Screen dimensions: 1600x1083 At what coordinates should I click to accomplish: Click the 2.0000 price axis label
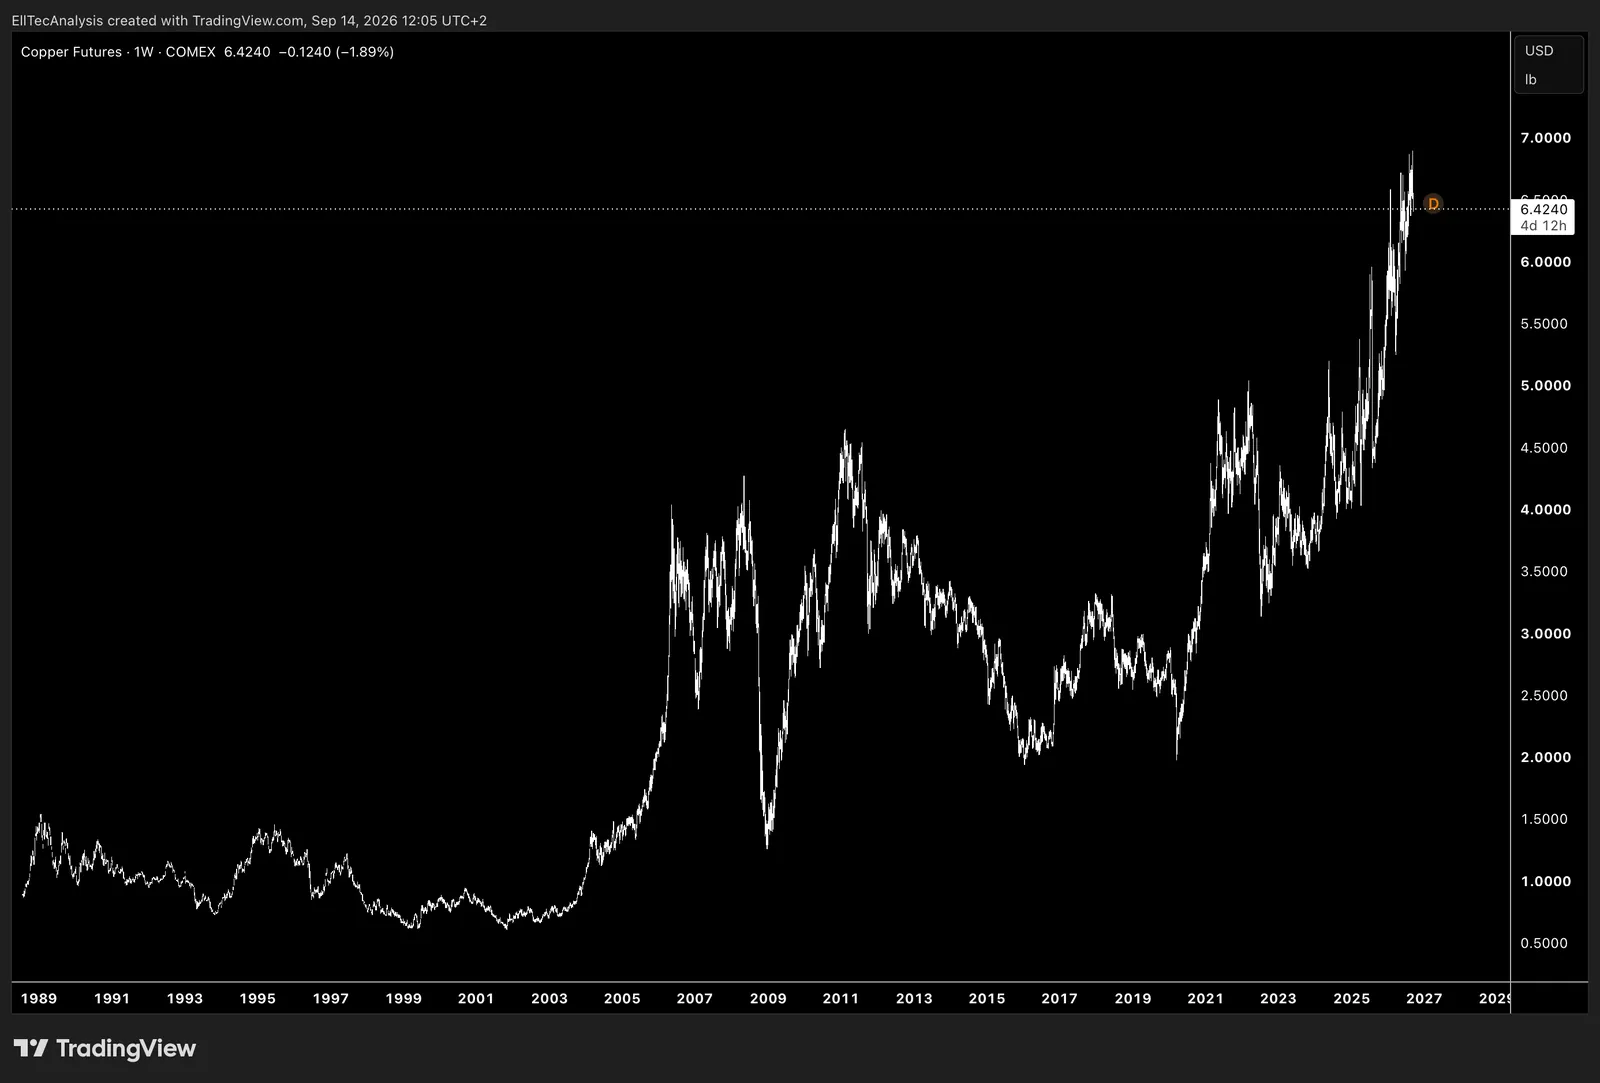(x=1545, y=758)
